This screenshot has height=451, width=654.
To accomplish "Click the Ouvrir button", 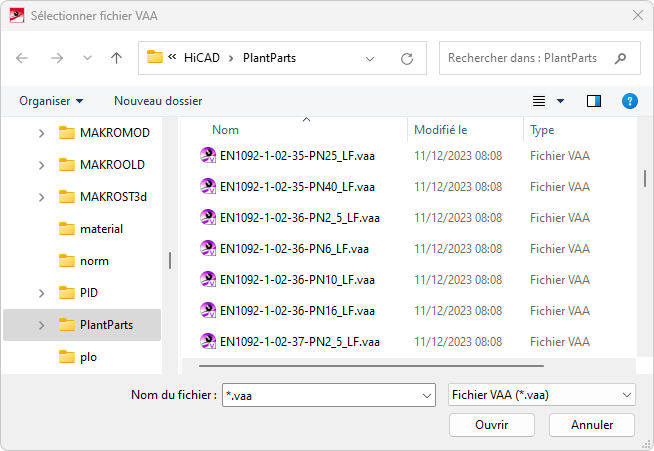I will [x=492, y=425].
